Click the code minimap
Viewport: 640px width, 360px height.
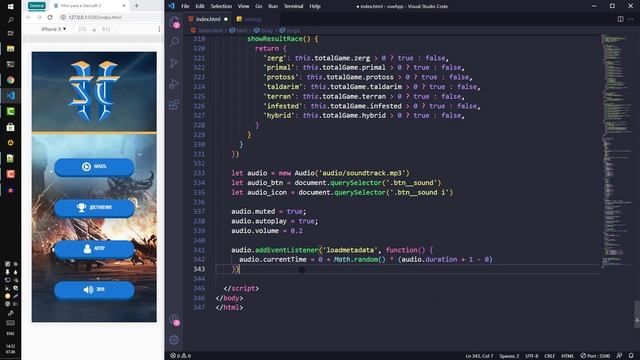click(x=616, y=151)
